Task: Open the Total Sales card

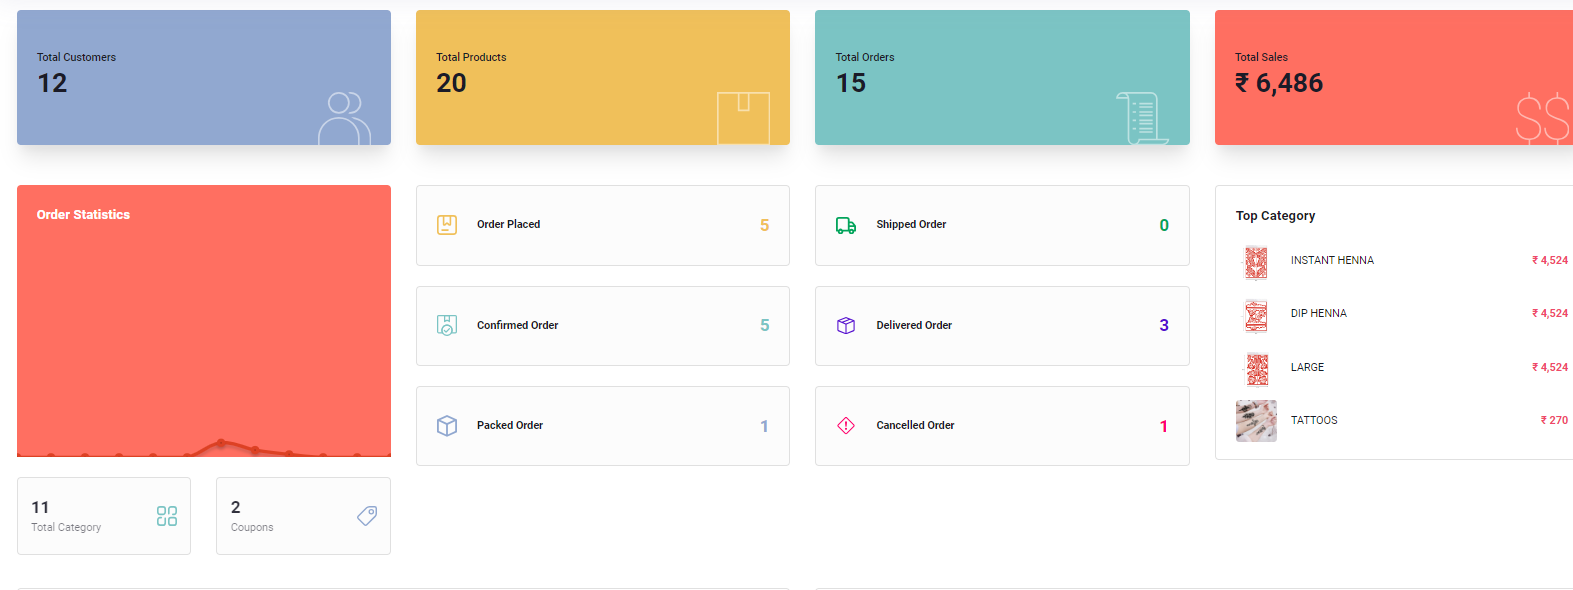Action: pos(1392,78)
